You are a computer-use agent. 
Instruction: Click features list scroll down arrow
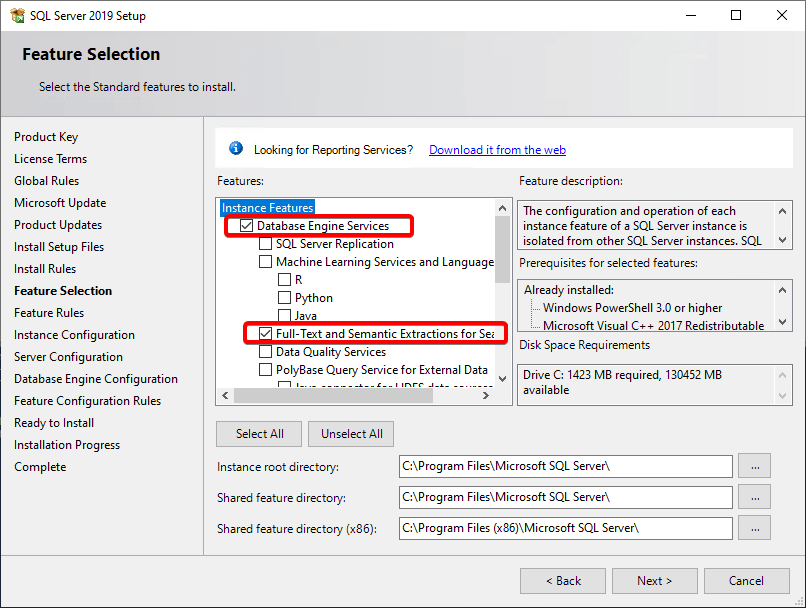[503, 379]
